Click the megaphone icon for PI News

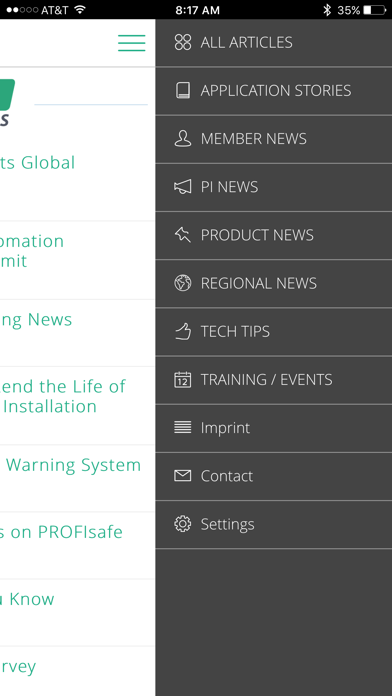click(182, 187)
